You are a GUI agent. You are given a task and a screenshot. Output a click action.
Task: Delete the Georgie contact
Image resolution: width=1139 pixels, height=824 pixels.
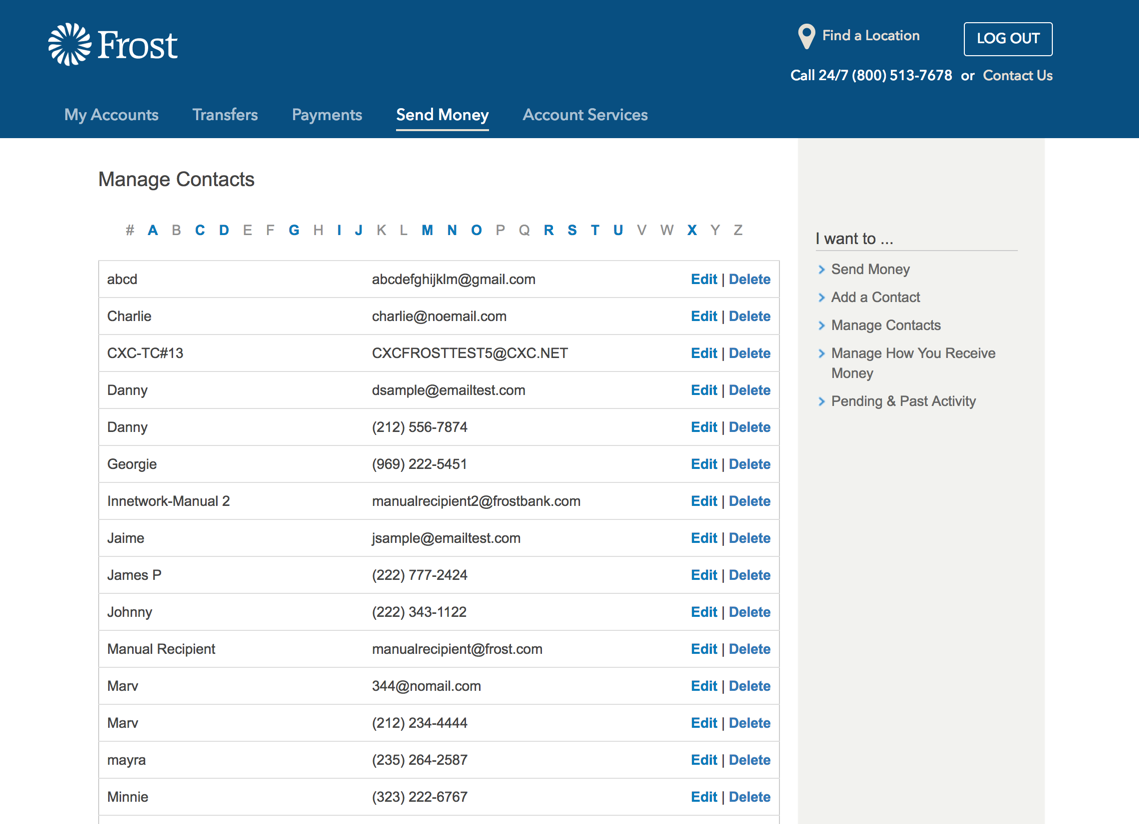[x=750, y=464]
